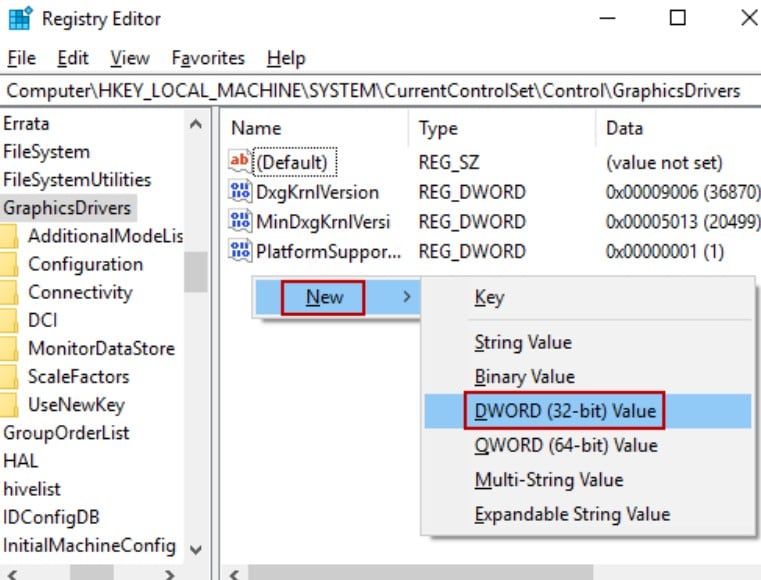Click the Data column header
The width and height of the screenshot is (761, 580).
click(624, 129)
